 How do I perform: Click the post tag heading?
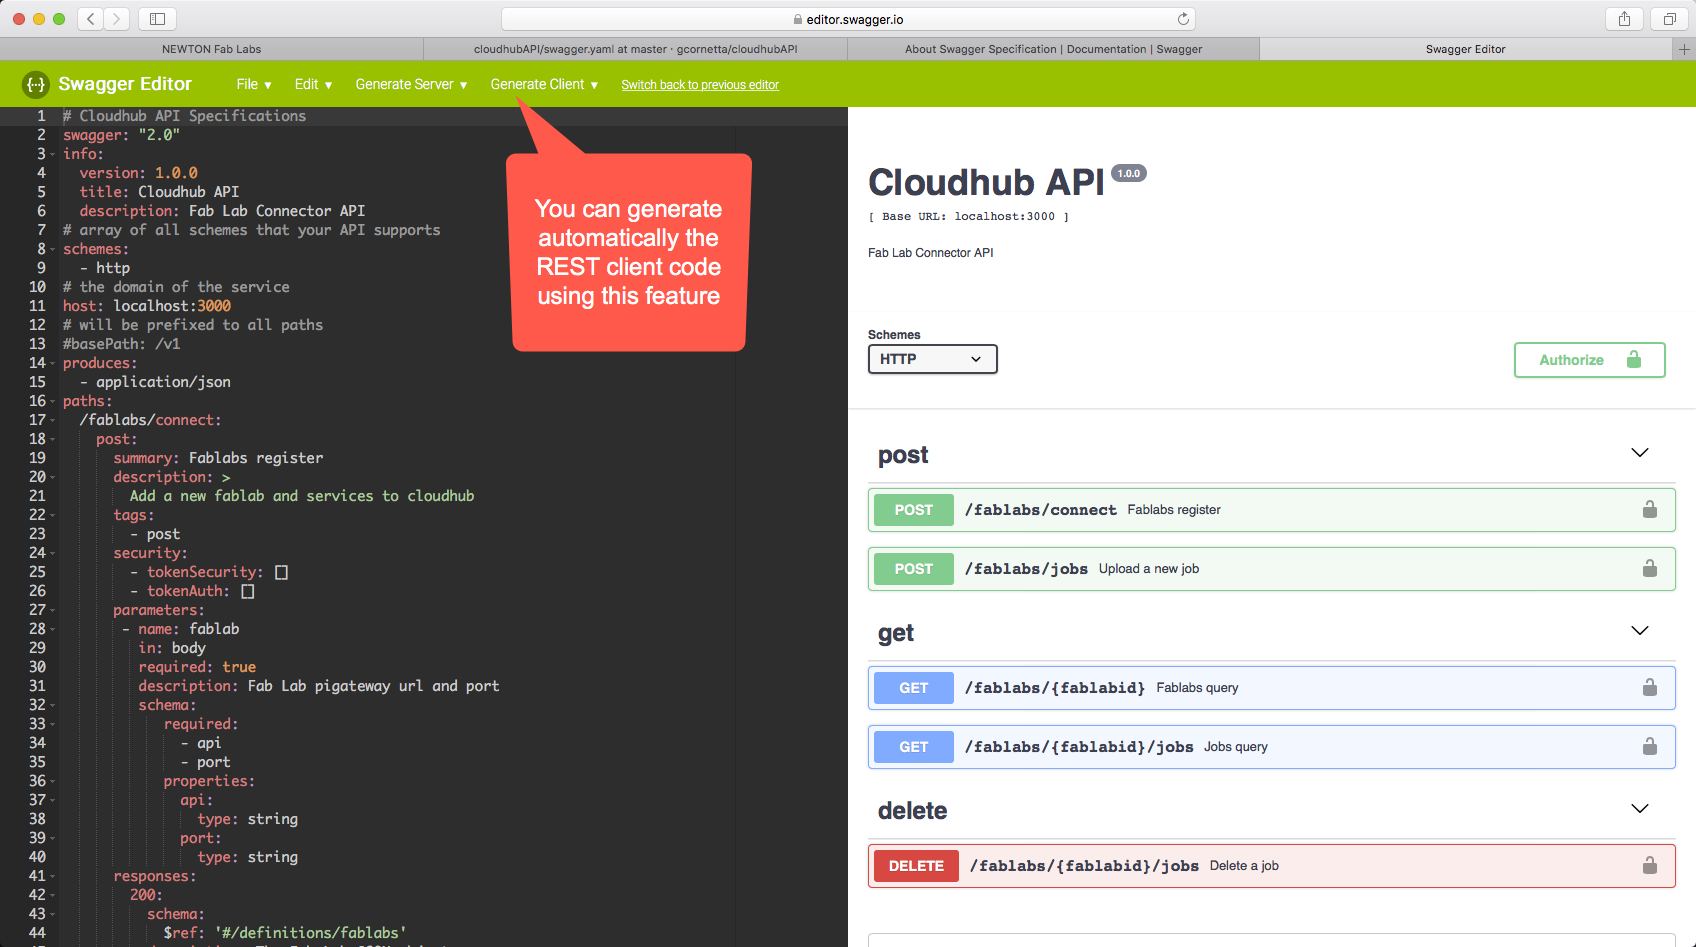(903, 455)
